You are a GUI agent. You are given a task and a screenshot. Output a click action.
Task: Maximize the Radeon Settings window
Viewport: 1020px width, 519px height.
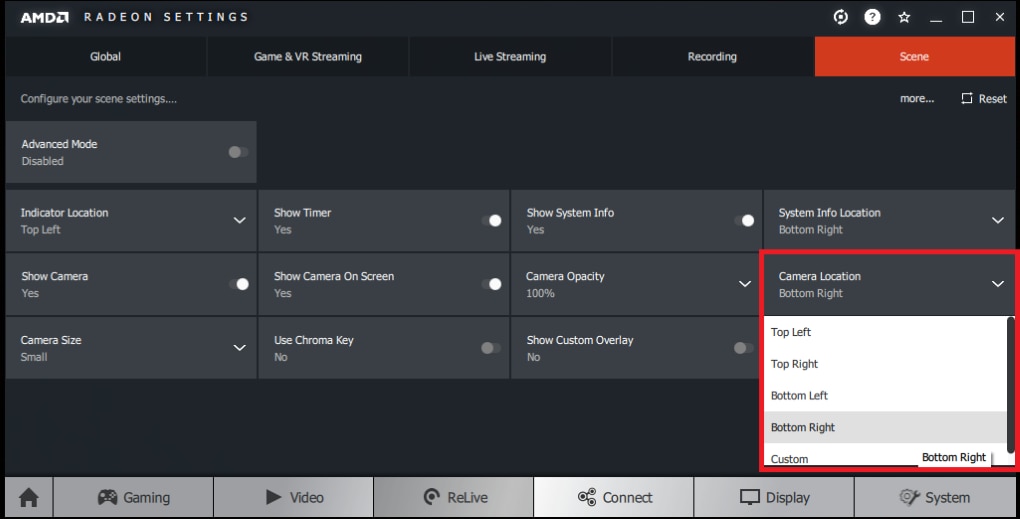[968, 17]
